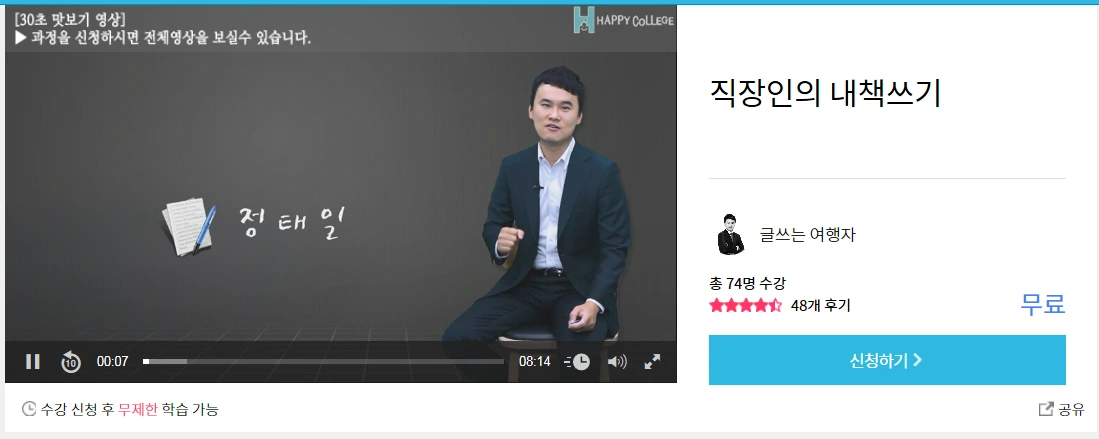Switch the video to fullscreen mode
The height and width of the screenshot is (439, 1099).
(x=652, y=362)
